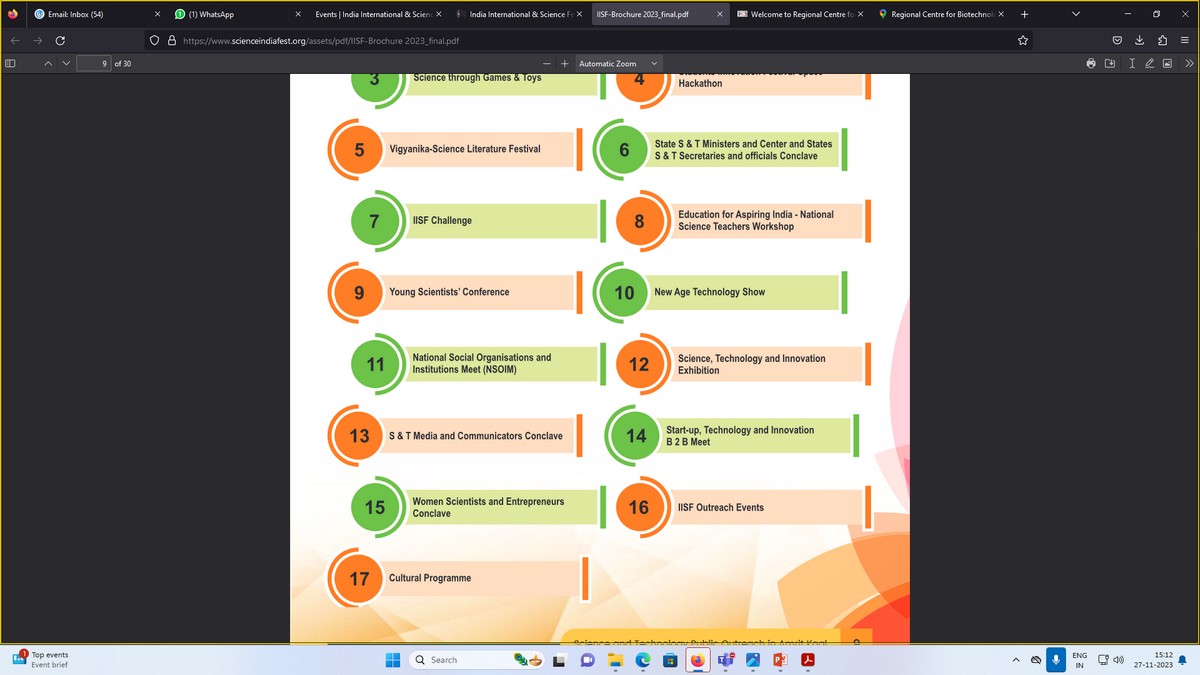Open the PDF viewer tools menu
1200x675 pixels.
click(x=1189, y=63)
